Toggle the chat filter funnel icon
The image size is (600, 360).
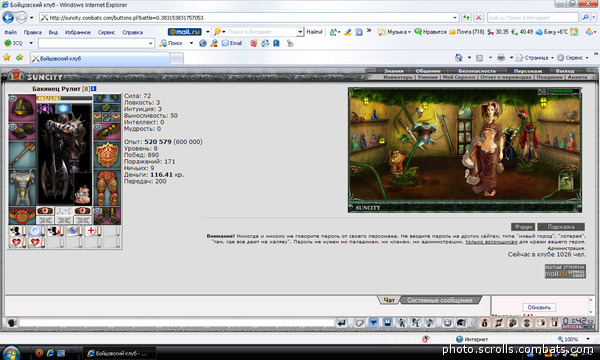[x=373, y=323]
